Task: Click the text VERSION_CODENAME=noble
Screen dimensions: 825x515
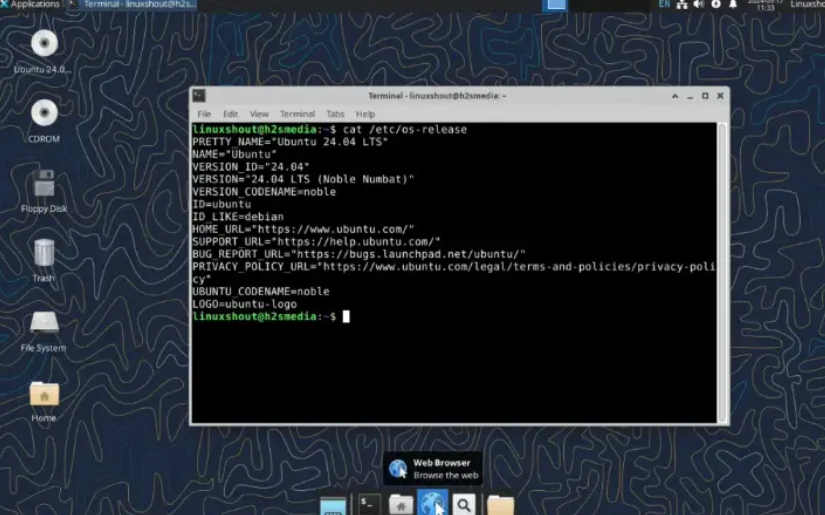Action: point(264,191)
